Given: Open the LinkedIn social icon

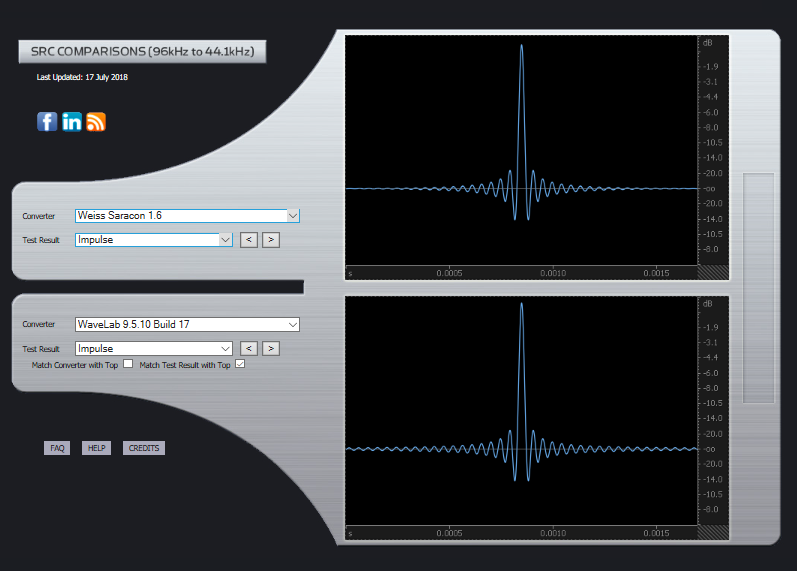Looking at the screenshot, I should coord(72,122).
